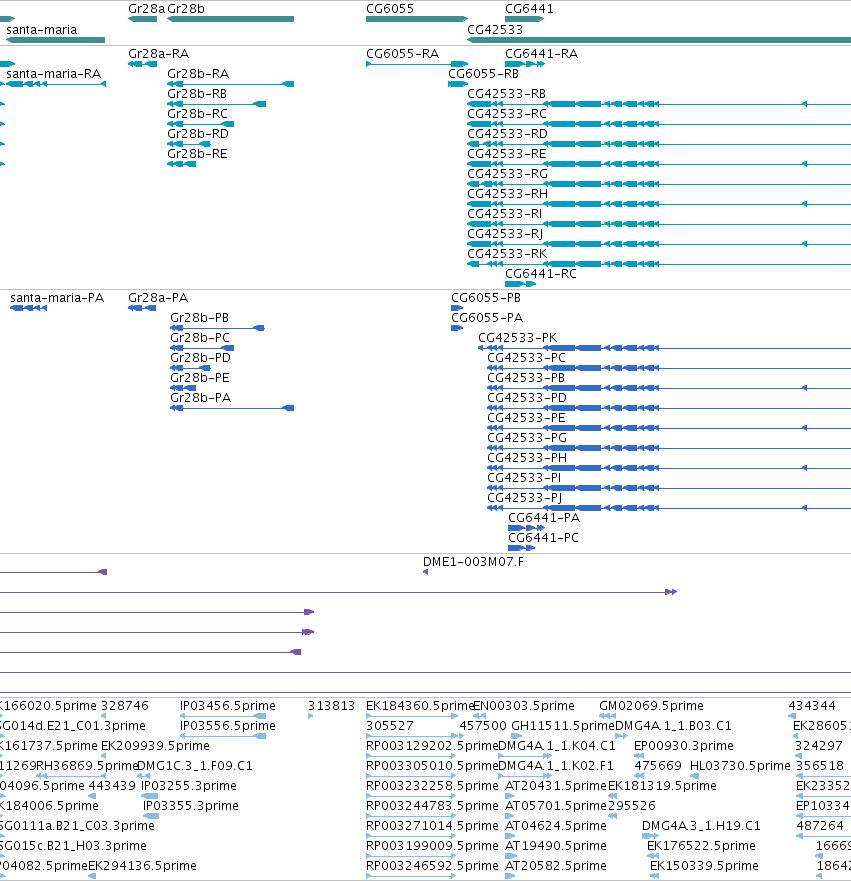Image resolution: width=851 pixels, height=881 pixels.
Task: Select the santa-maria gene label
Action: coord(42,30)
